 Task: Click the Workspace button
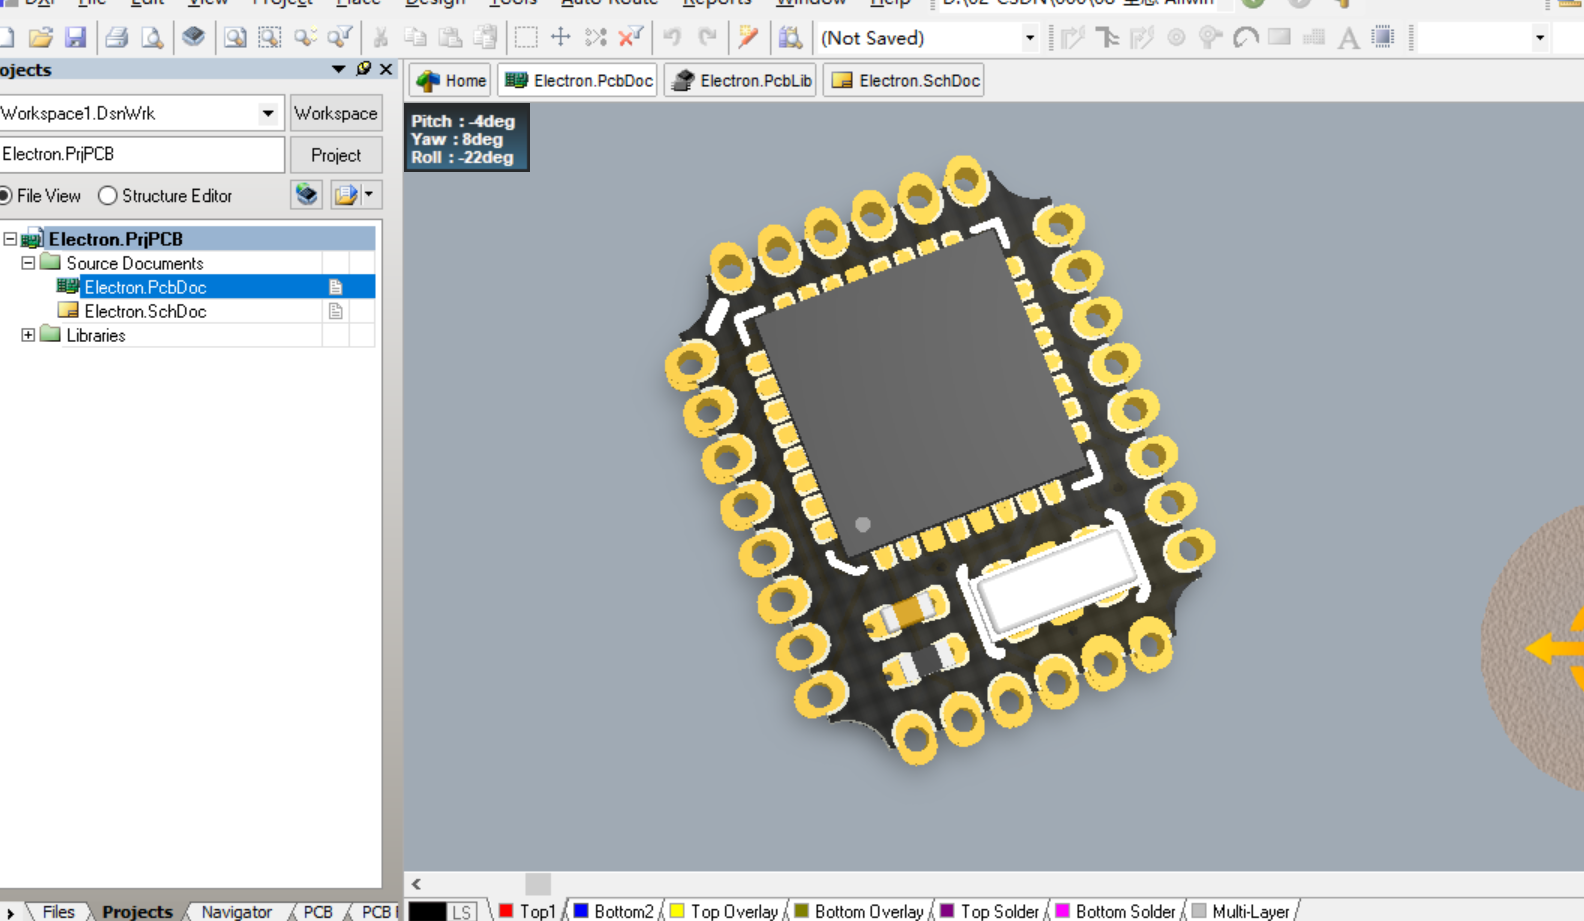point(336,113)
